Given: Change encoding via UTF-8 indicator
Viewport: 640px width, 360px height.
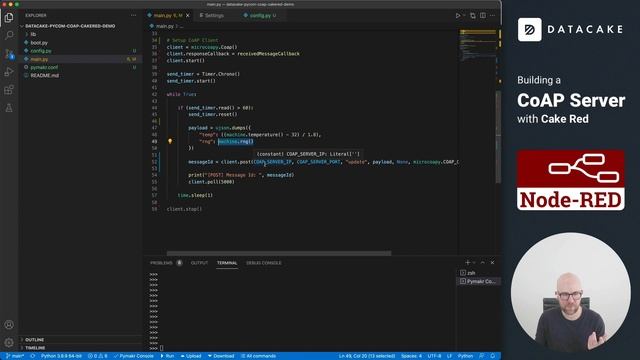Looking at the screenshot, I should [434, 356].
